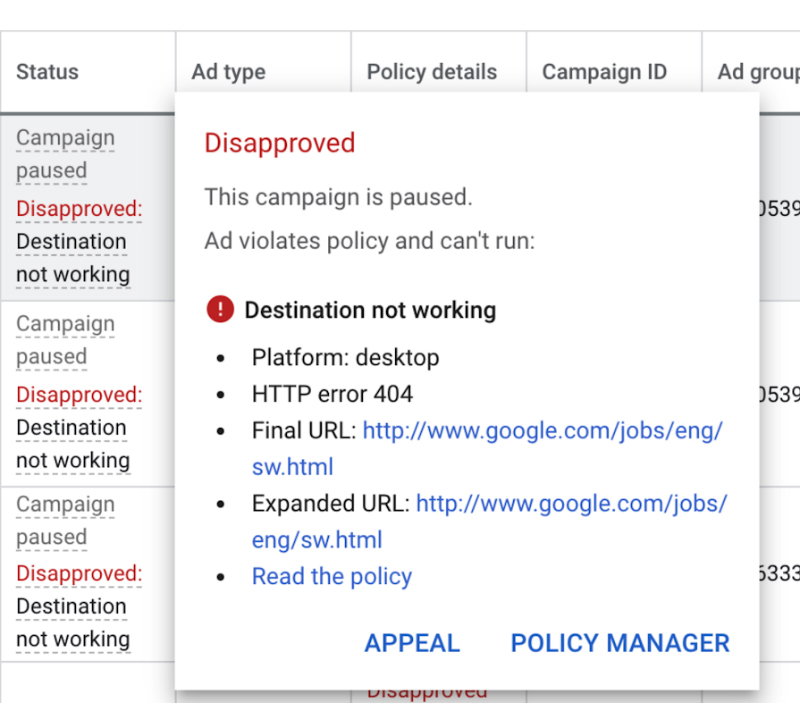The height and width of the screenshot is (703, 800).
Task: Click 'HTTP error 404' bullet item
Action: point(332,394)
